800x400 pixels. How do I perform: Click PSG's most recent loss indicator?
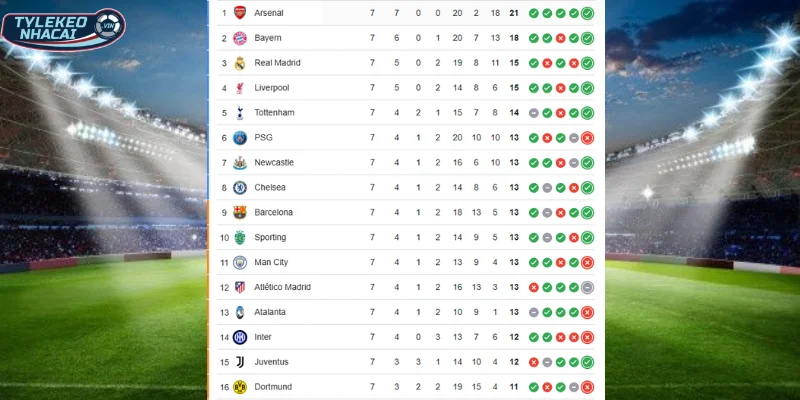(x=588, y=137)
